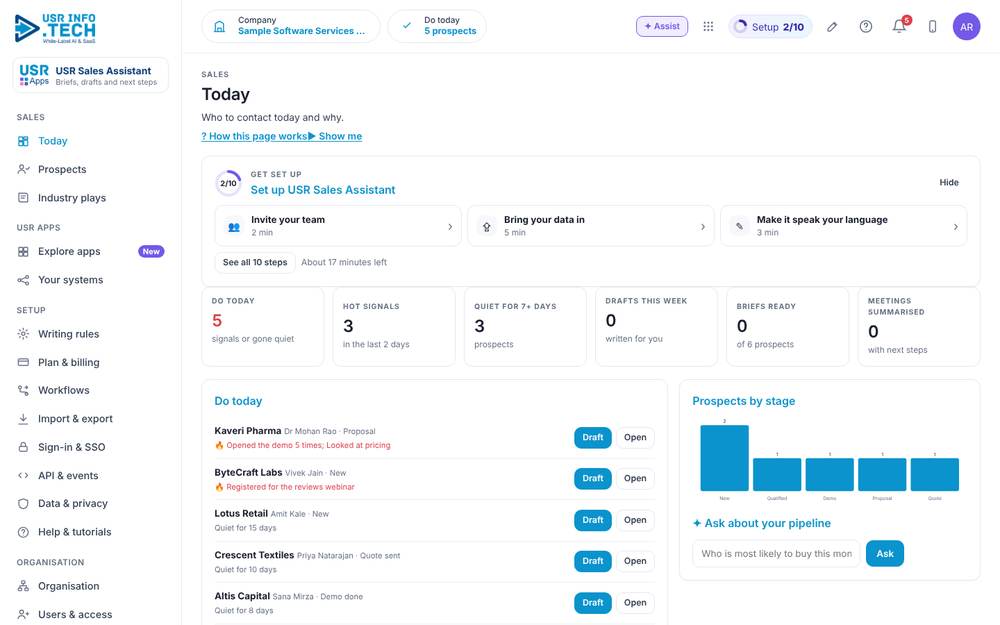
Task: Click Draft for Lotus Retail
Action: click(x=592, y=520)
